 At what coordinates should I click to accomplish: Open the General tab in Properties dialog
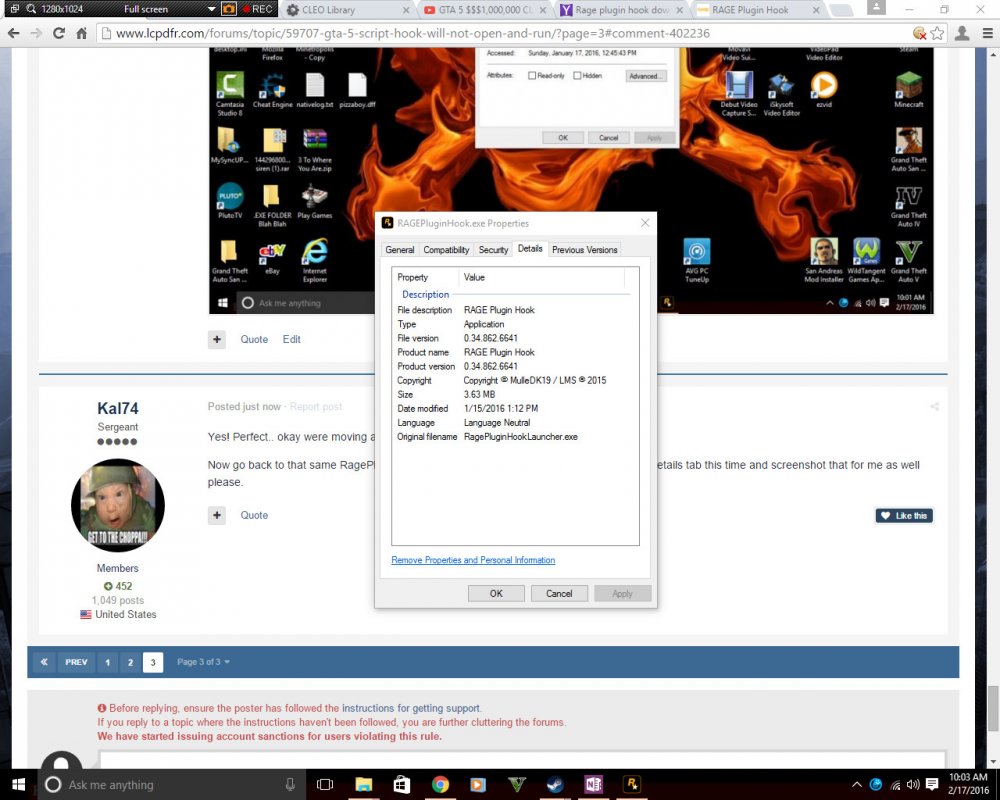coord(400,250)
